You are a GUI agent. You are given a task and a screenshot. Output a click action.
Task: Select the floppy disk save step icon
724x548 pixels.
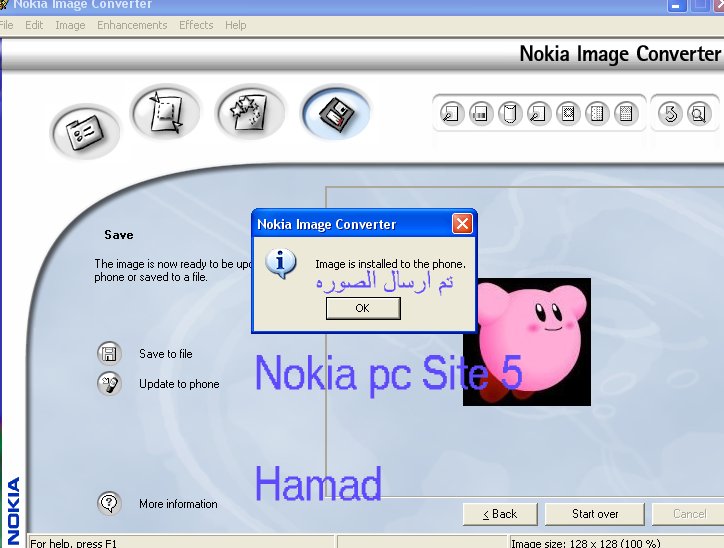pyautogui.click(x=336, y=113)
